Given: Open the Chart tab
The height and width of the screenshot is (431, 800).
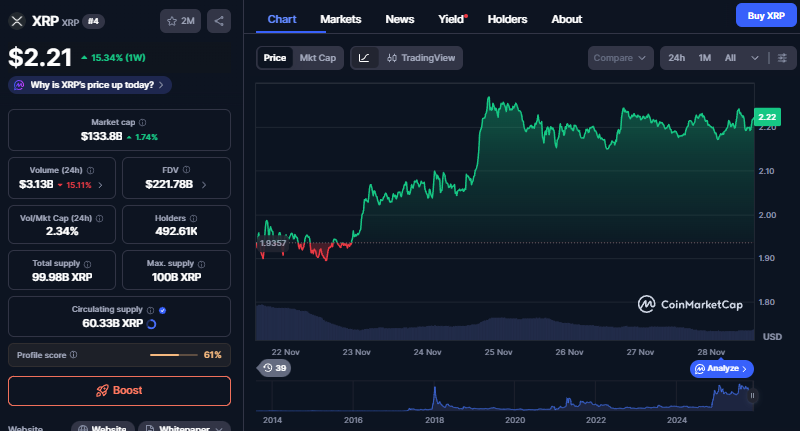Looking at the screenshot, I should click(282, 19).
